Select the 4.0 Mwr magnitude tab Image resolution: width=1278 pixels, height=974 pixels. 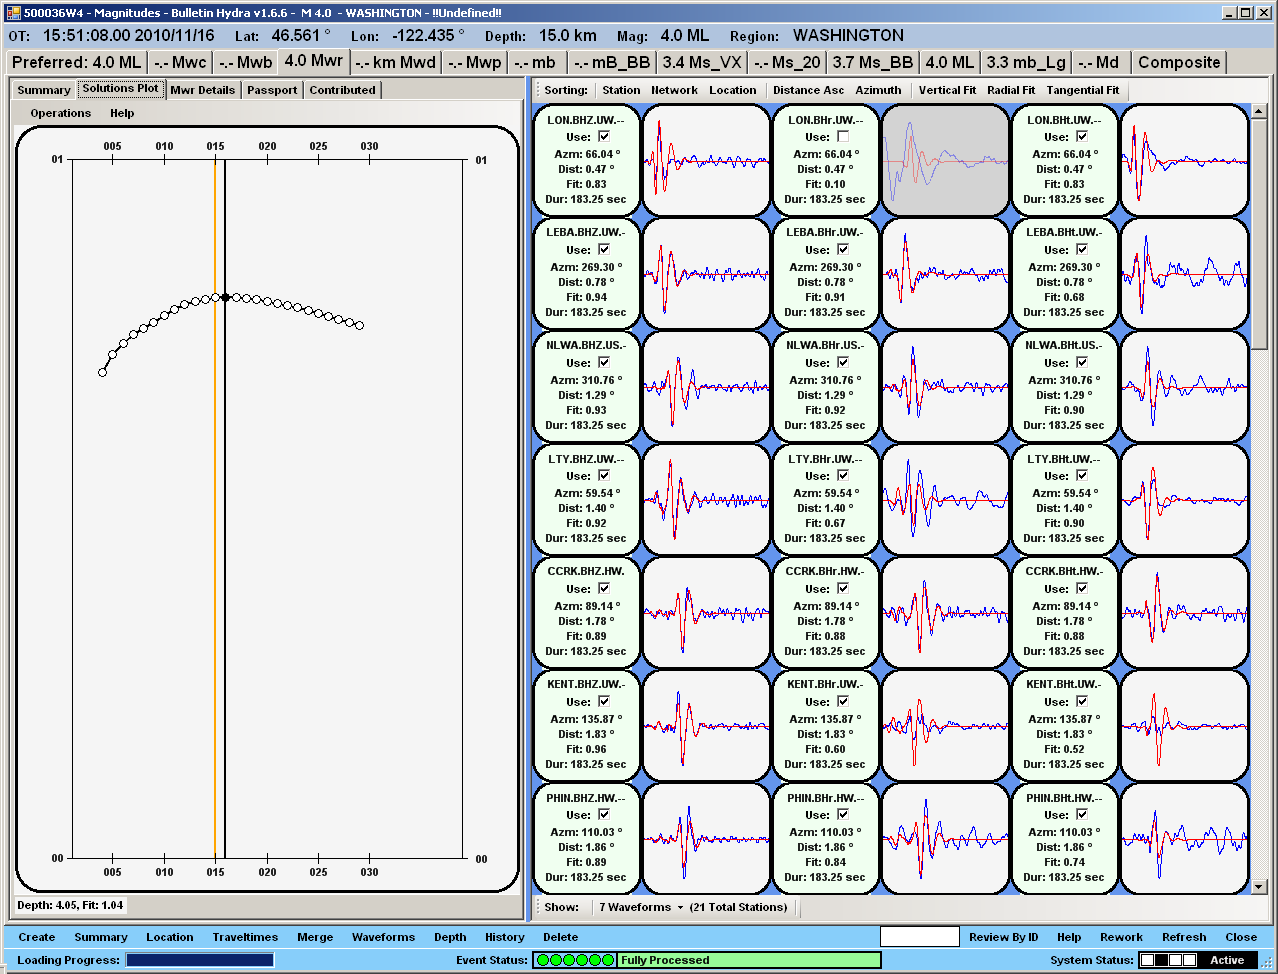pyautogui.click(x=314, y=61)
